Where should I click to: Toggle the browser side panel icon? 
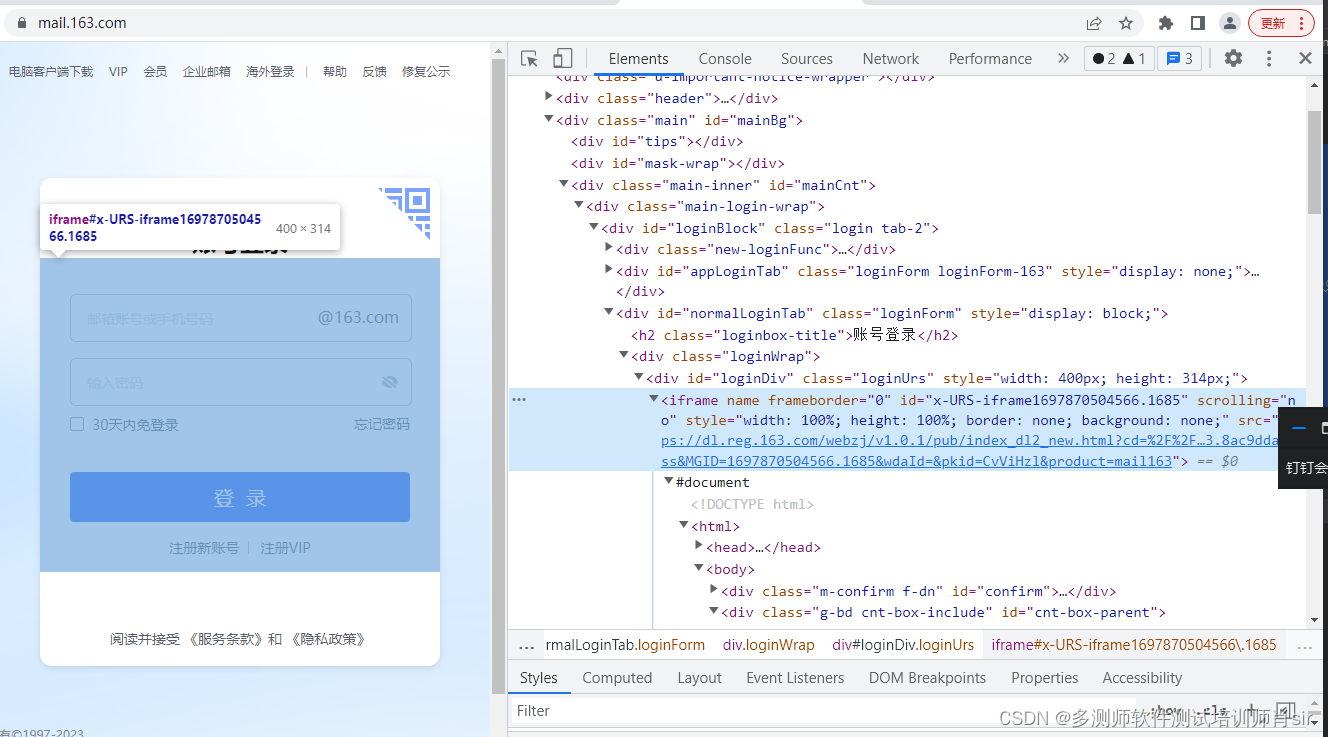1198,23
